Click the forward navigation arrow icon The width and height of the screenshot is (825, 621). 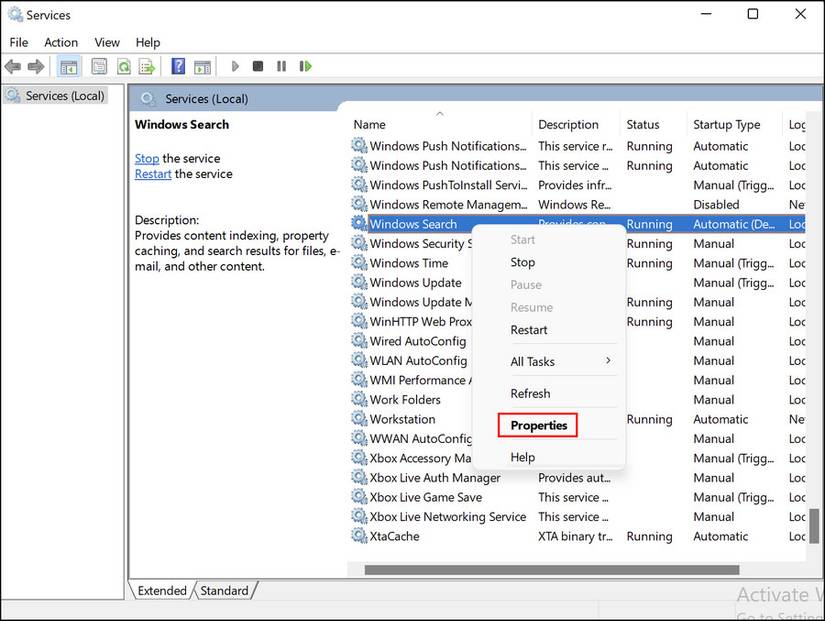37,66
